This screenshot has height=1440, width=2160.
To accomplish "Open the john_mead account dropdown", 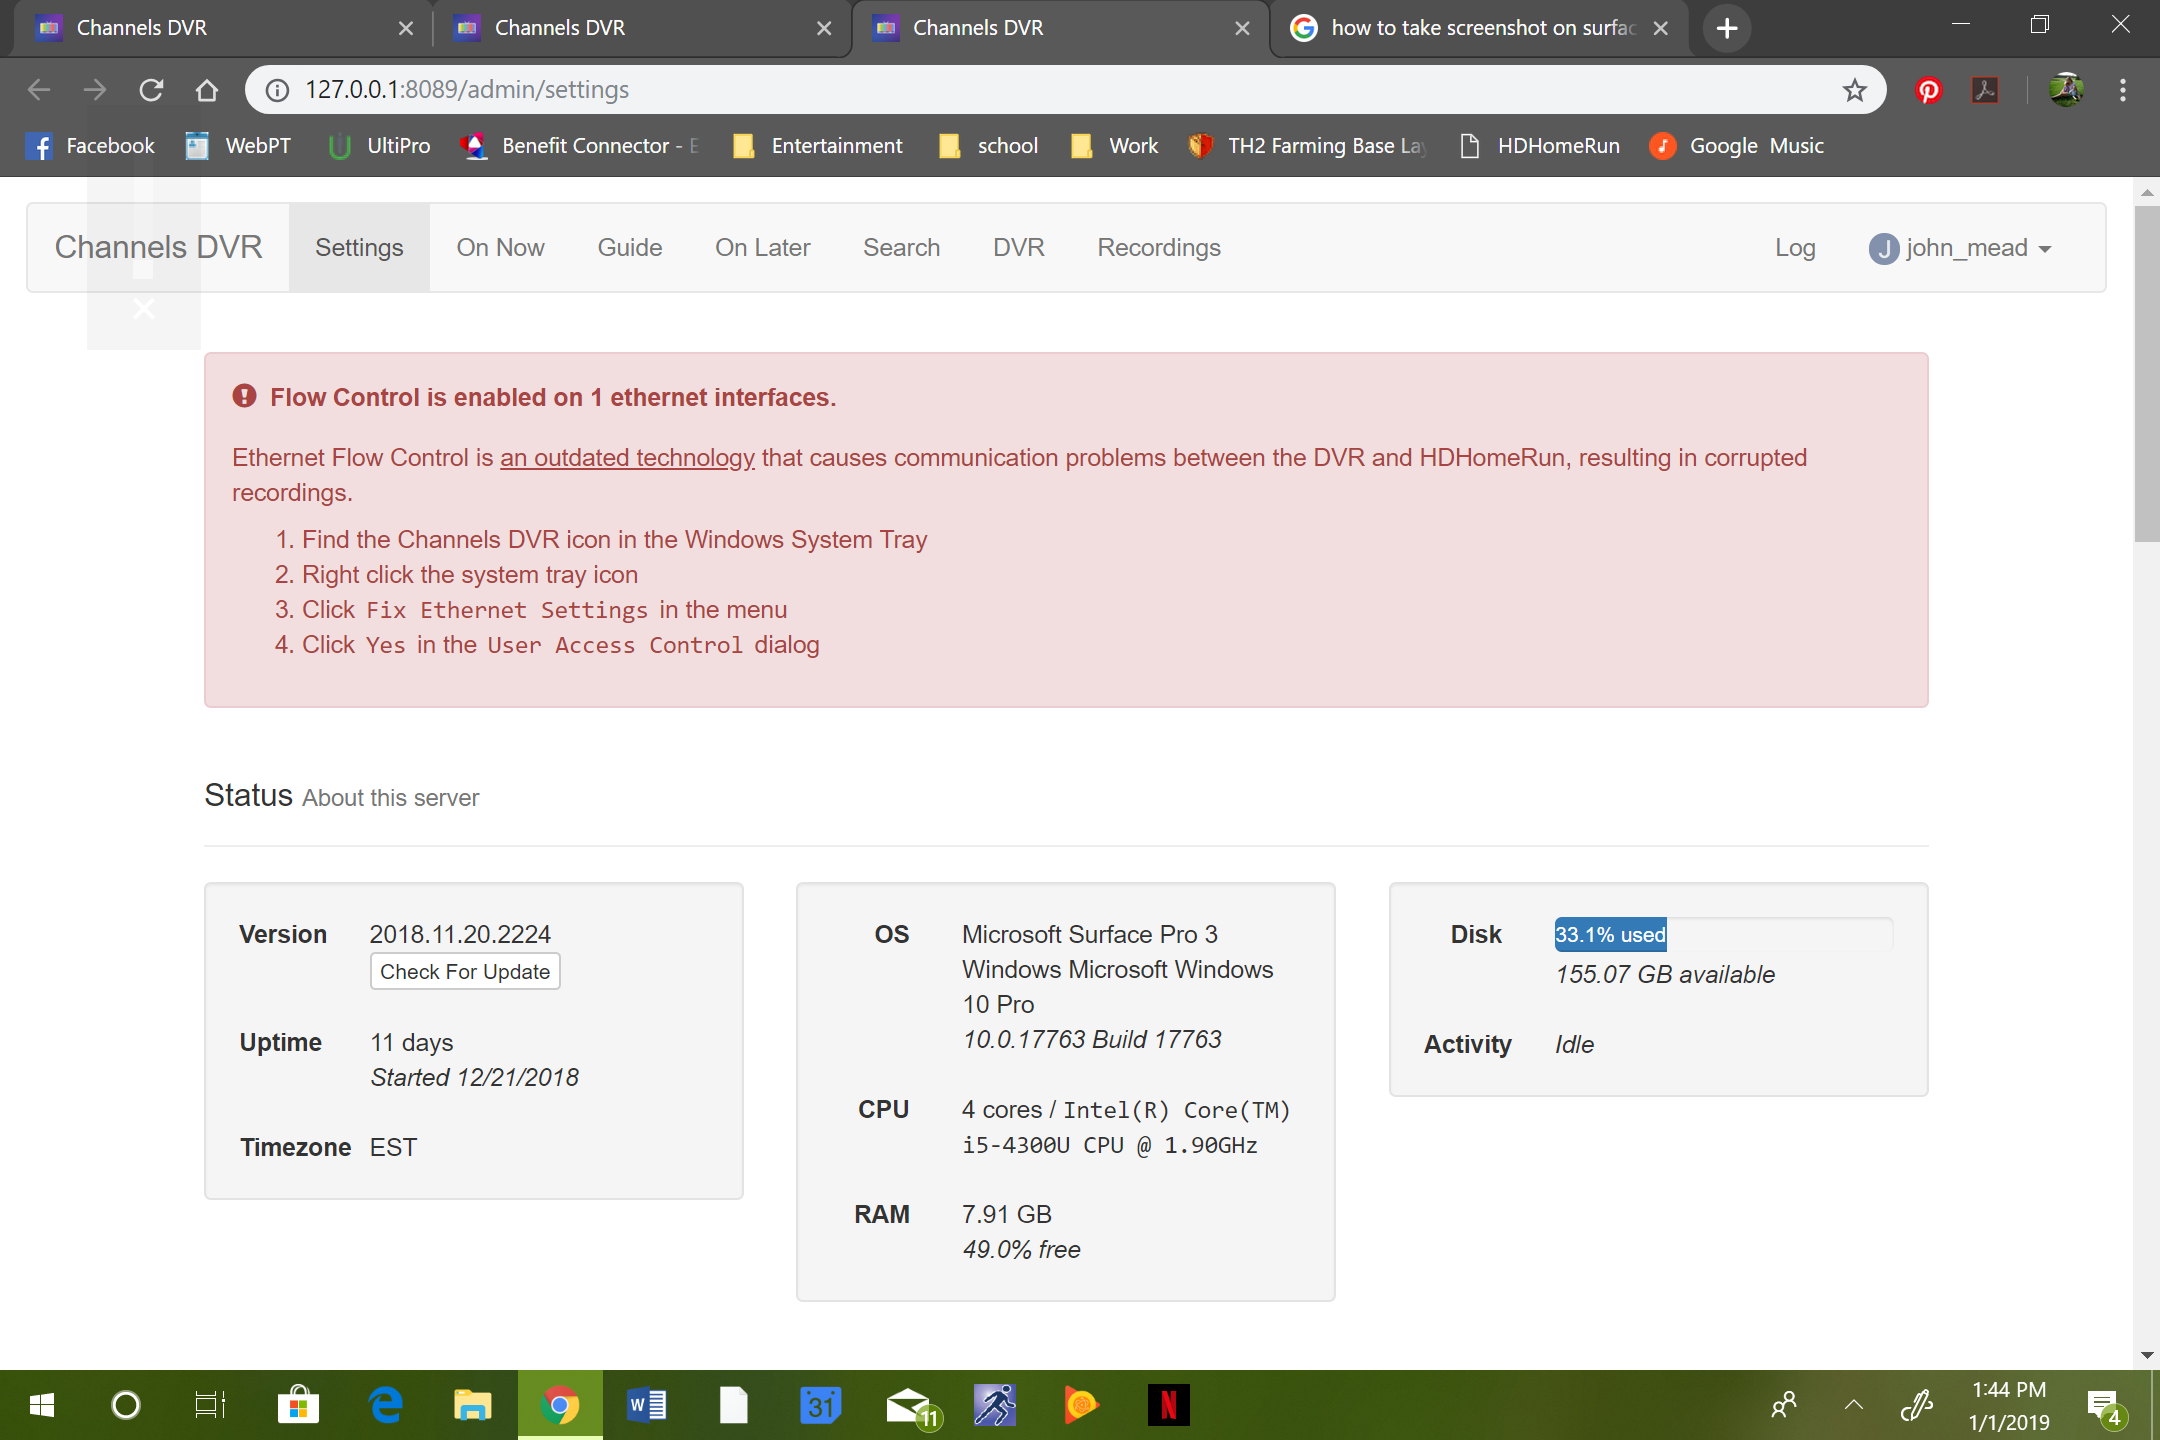I will pyautogui.click(x=1962, y=247).
